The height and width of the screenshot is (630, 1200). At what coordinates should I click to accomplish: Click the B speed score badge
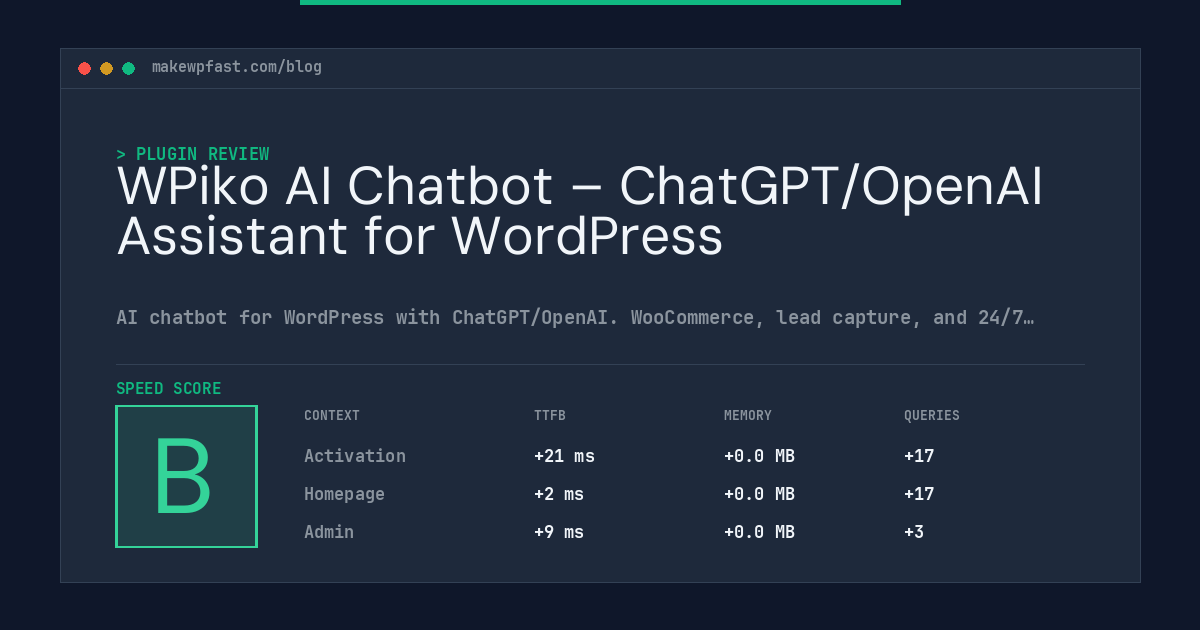click(187, 476)
